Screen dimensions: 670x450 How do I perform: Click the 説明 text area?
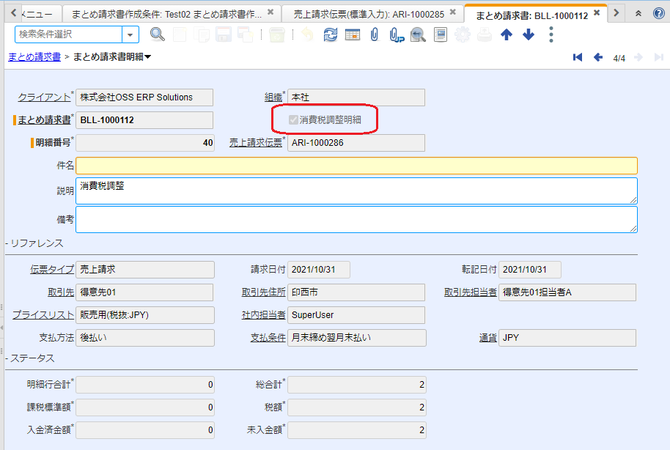(x=356, y=191)
